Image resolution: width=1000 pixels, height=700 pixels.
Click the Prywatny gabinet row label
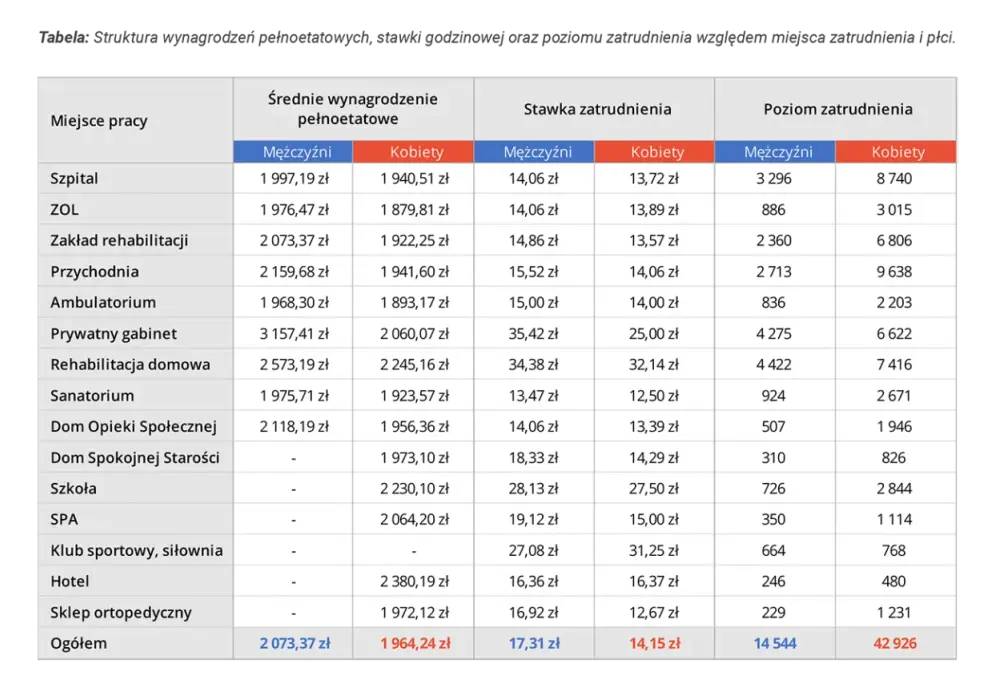point(114,333)
